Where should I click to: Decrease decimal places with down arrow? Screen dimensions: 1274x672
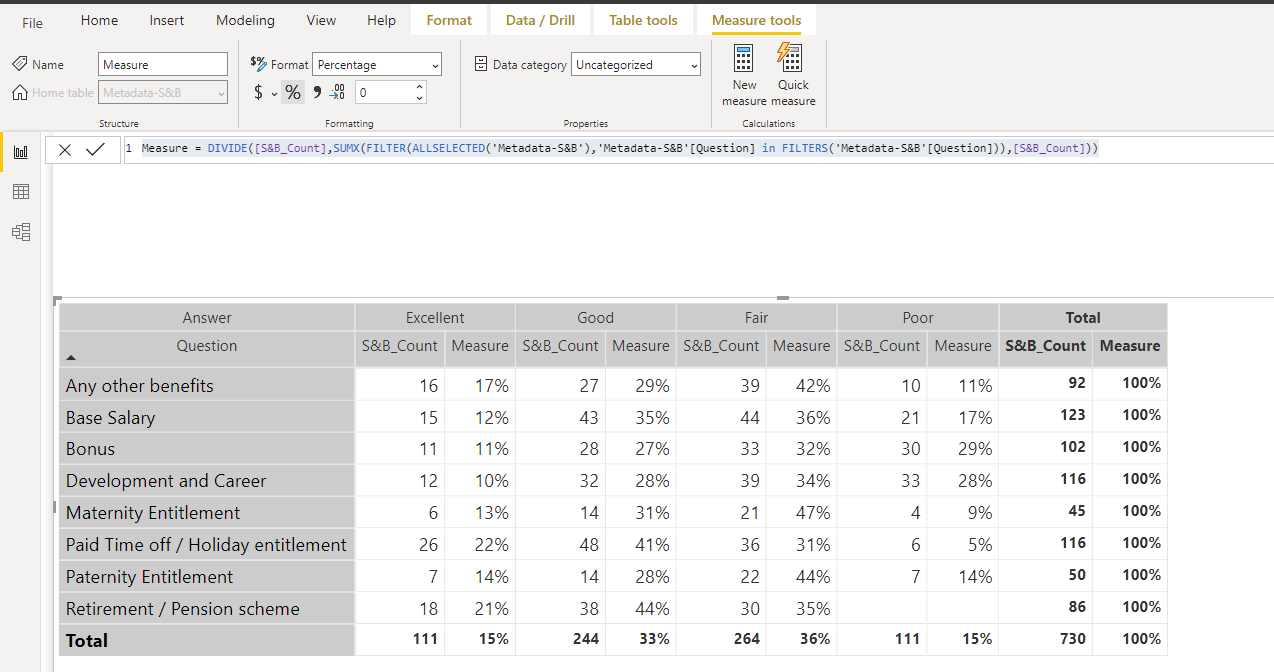pyautogui.click(x=420, y=98)
